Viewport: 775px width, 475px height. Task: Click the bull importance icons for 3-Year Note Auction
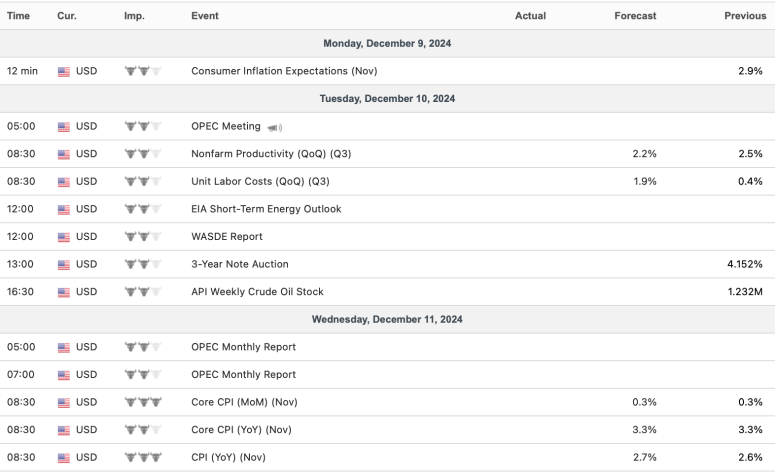point(142,264)
